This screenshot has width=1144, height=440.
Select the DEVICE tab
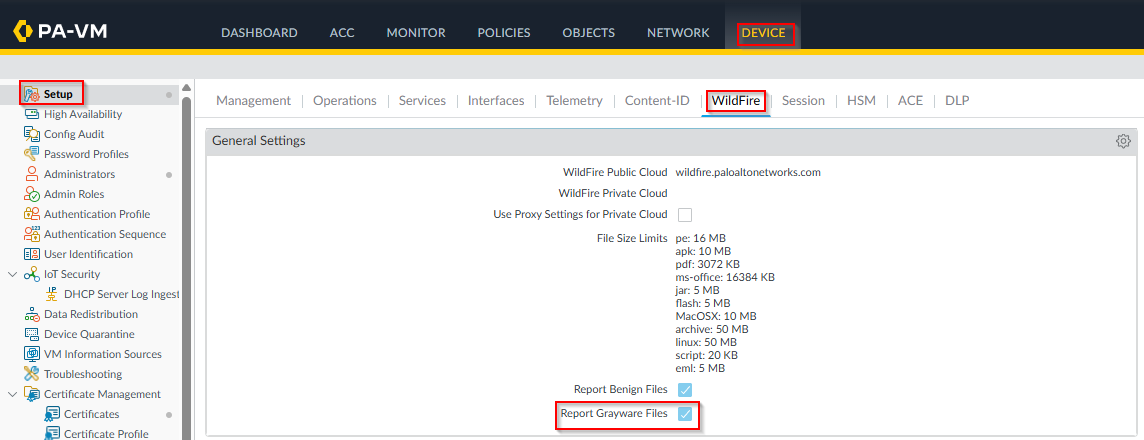point(763,33)
